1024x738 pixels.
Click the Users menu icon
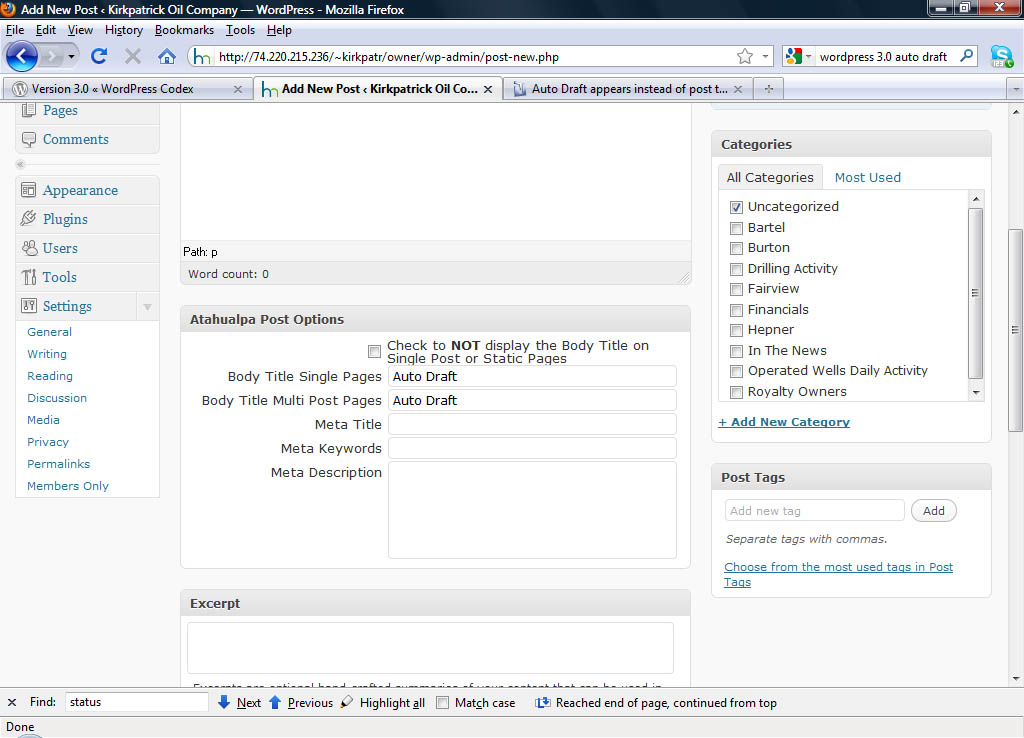(x=29, y=248)
